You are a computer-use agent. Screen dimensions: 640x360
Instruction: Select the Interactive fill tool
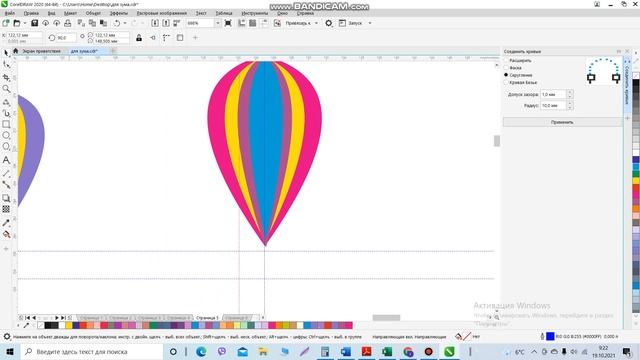tap(6, 234)
